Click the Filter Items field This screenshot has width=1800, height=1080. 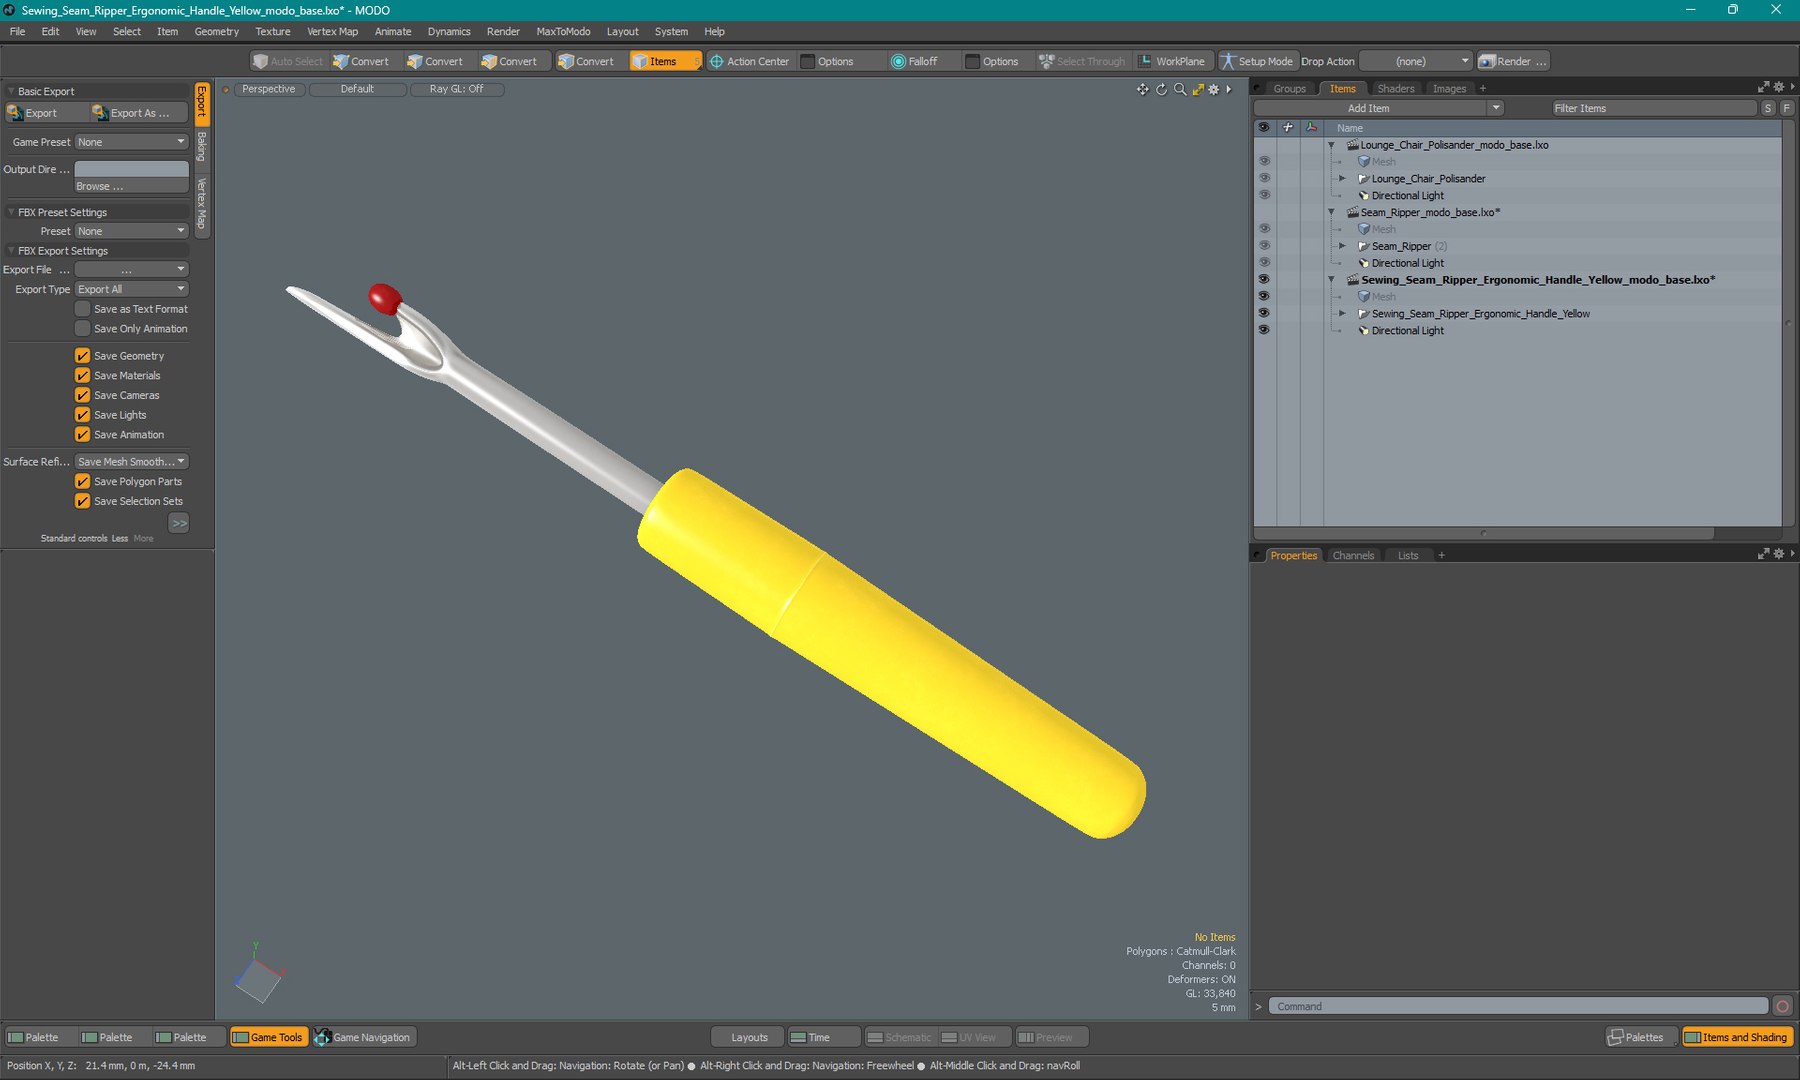(1654, 108)
